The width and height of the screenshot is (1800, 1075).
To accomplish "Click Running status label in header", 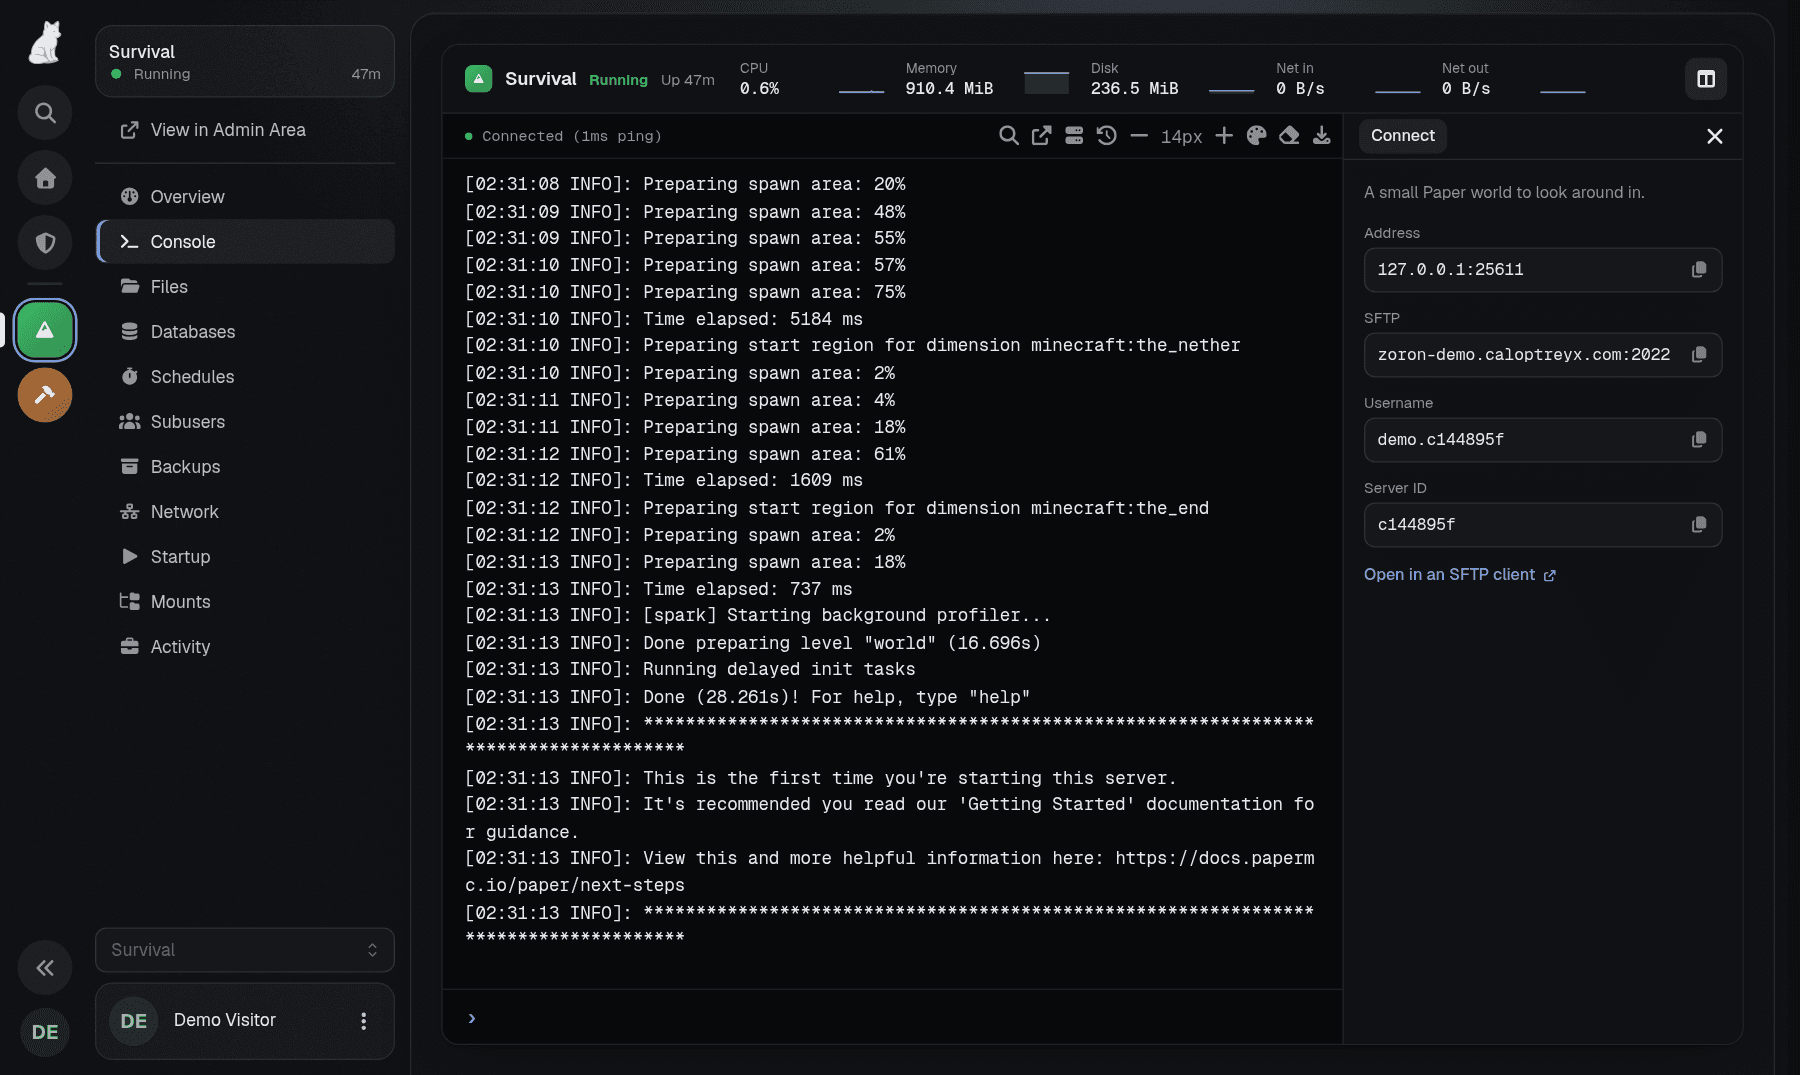I will tap(618, 80).
